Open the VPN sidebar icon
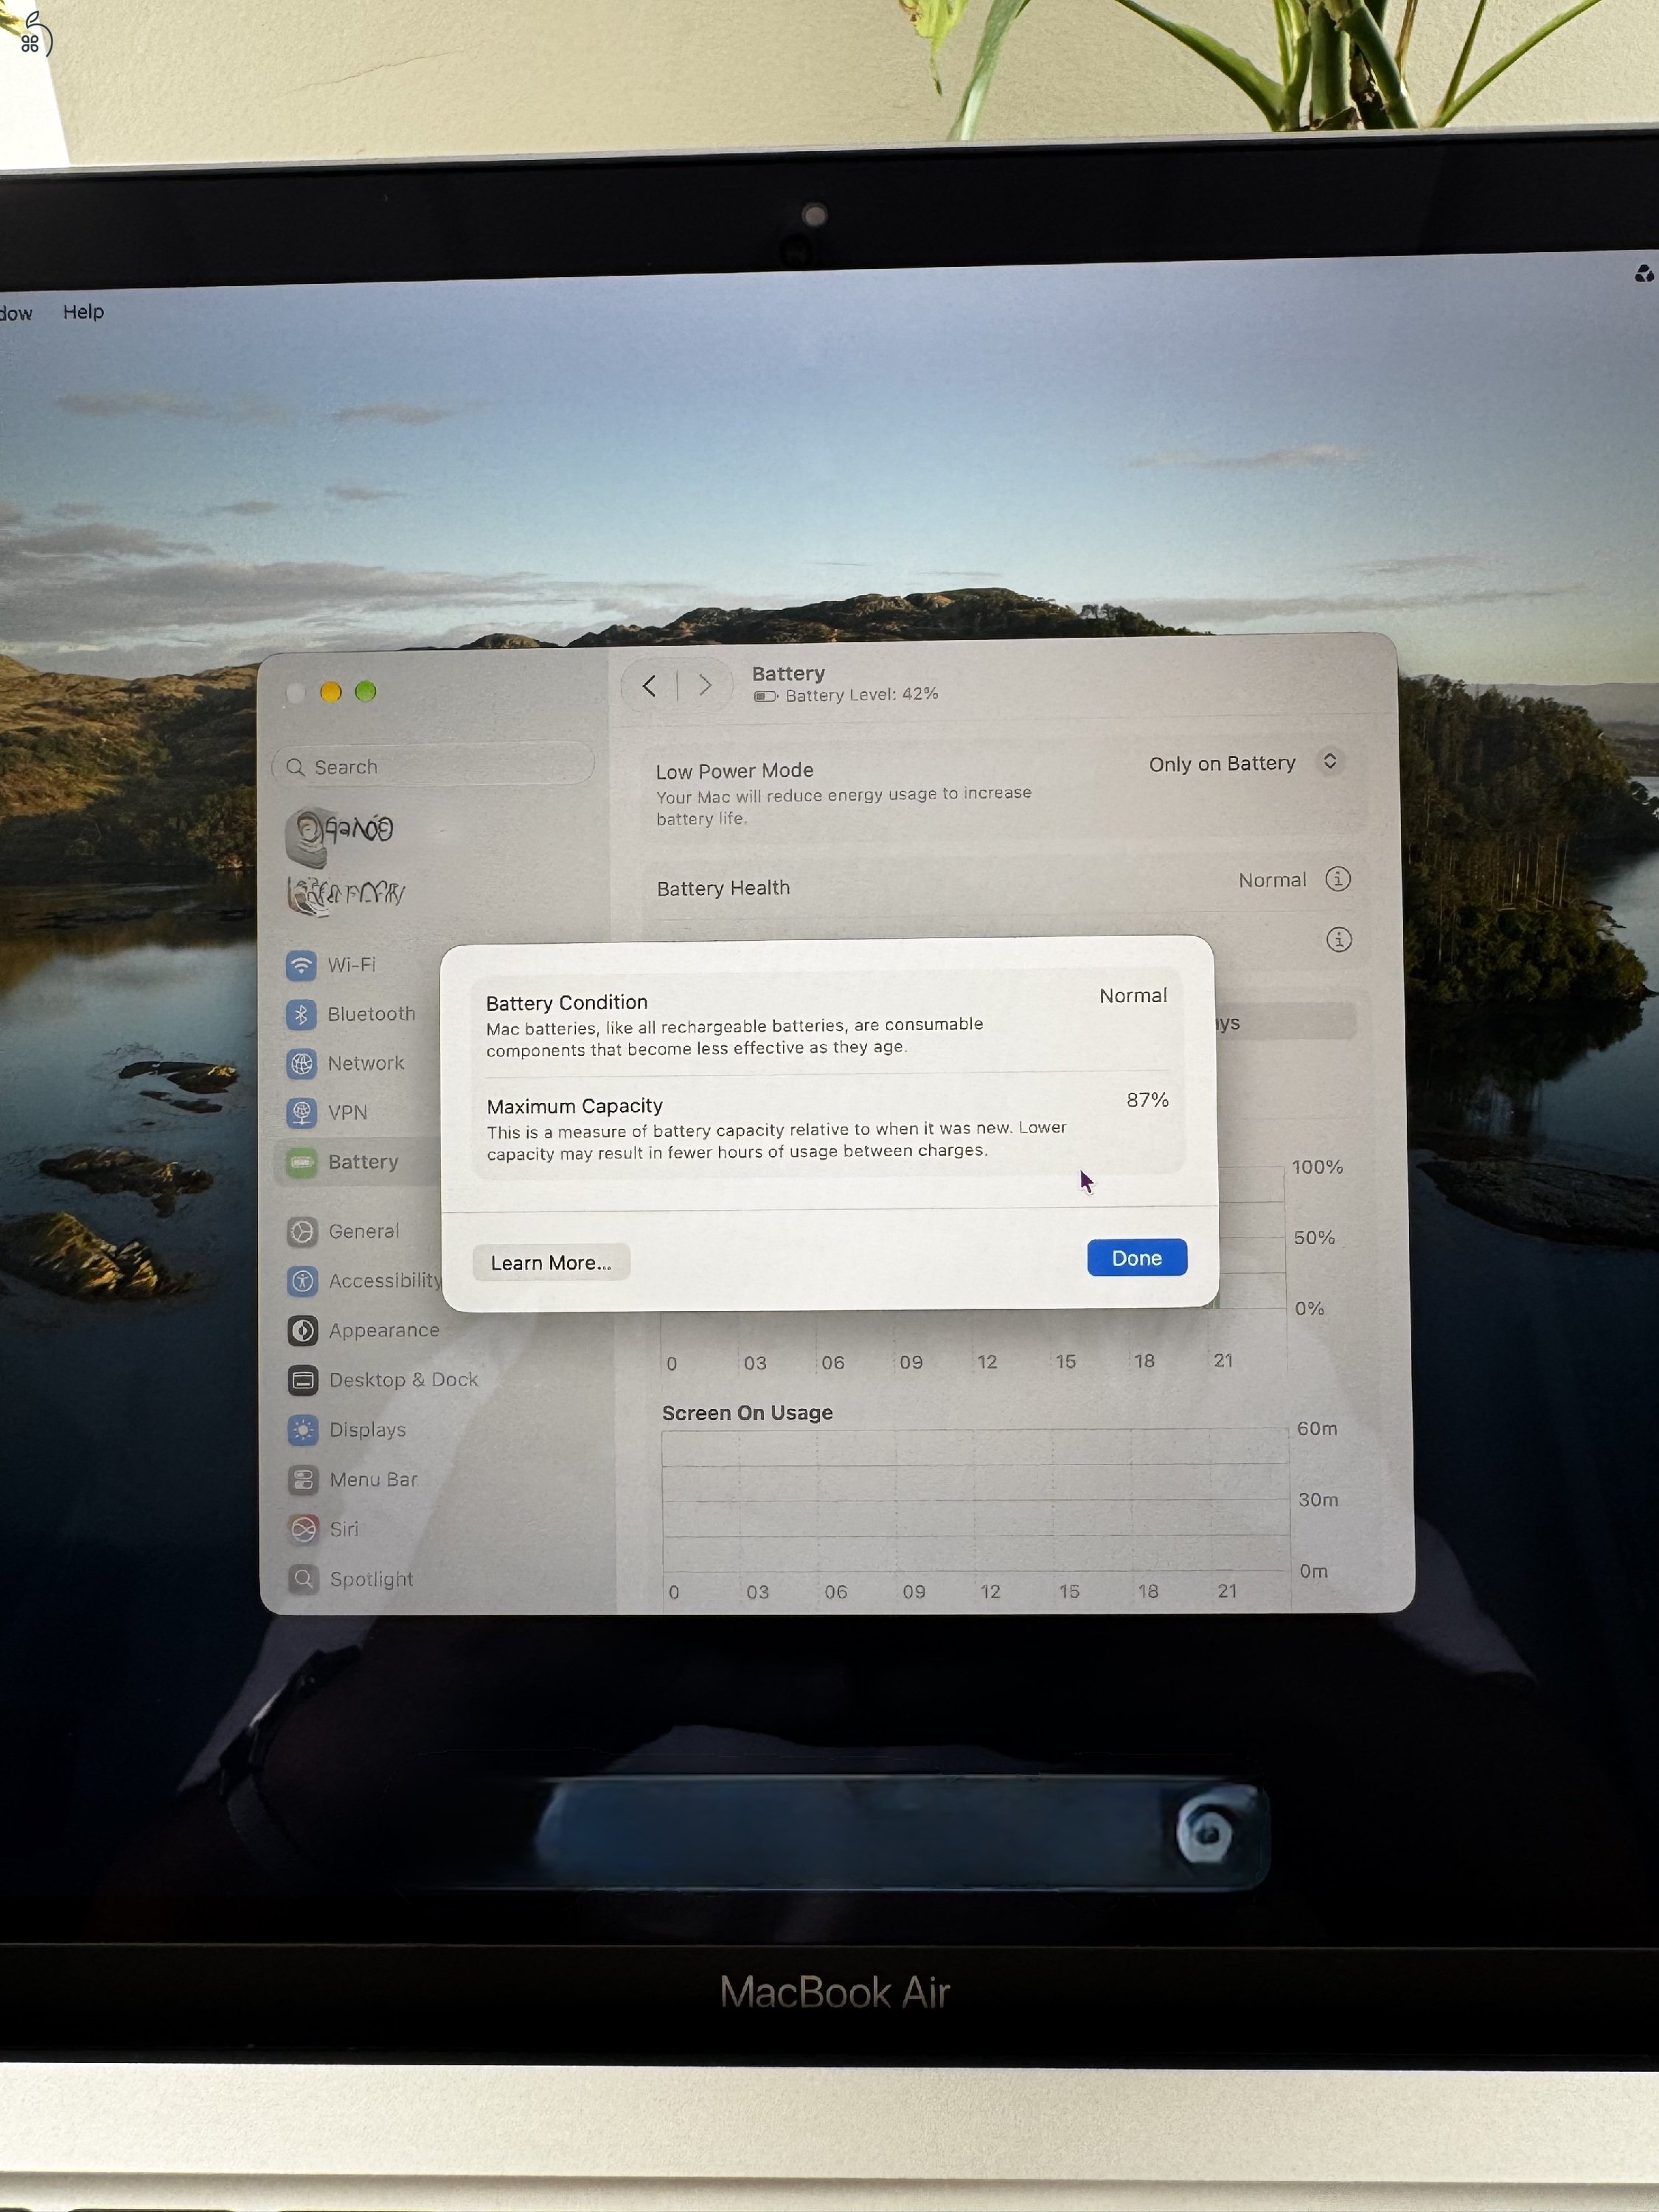 [302, 1112]
